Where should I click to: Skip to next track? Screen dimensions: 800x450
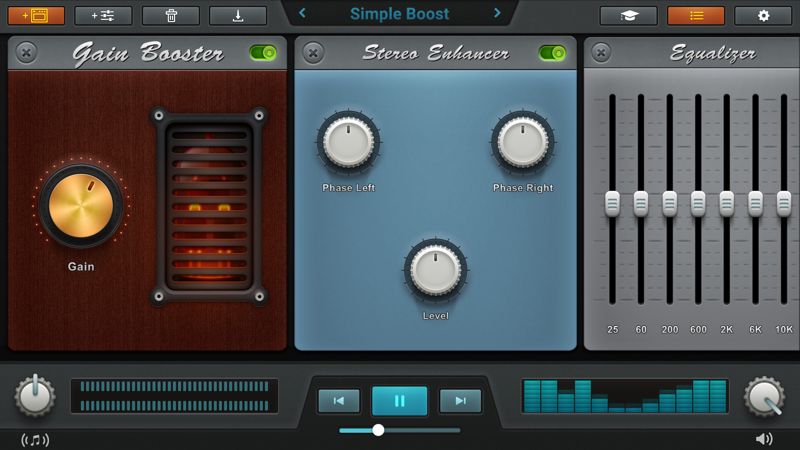pos(460,401)
